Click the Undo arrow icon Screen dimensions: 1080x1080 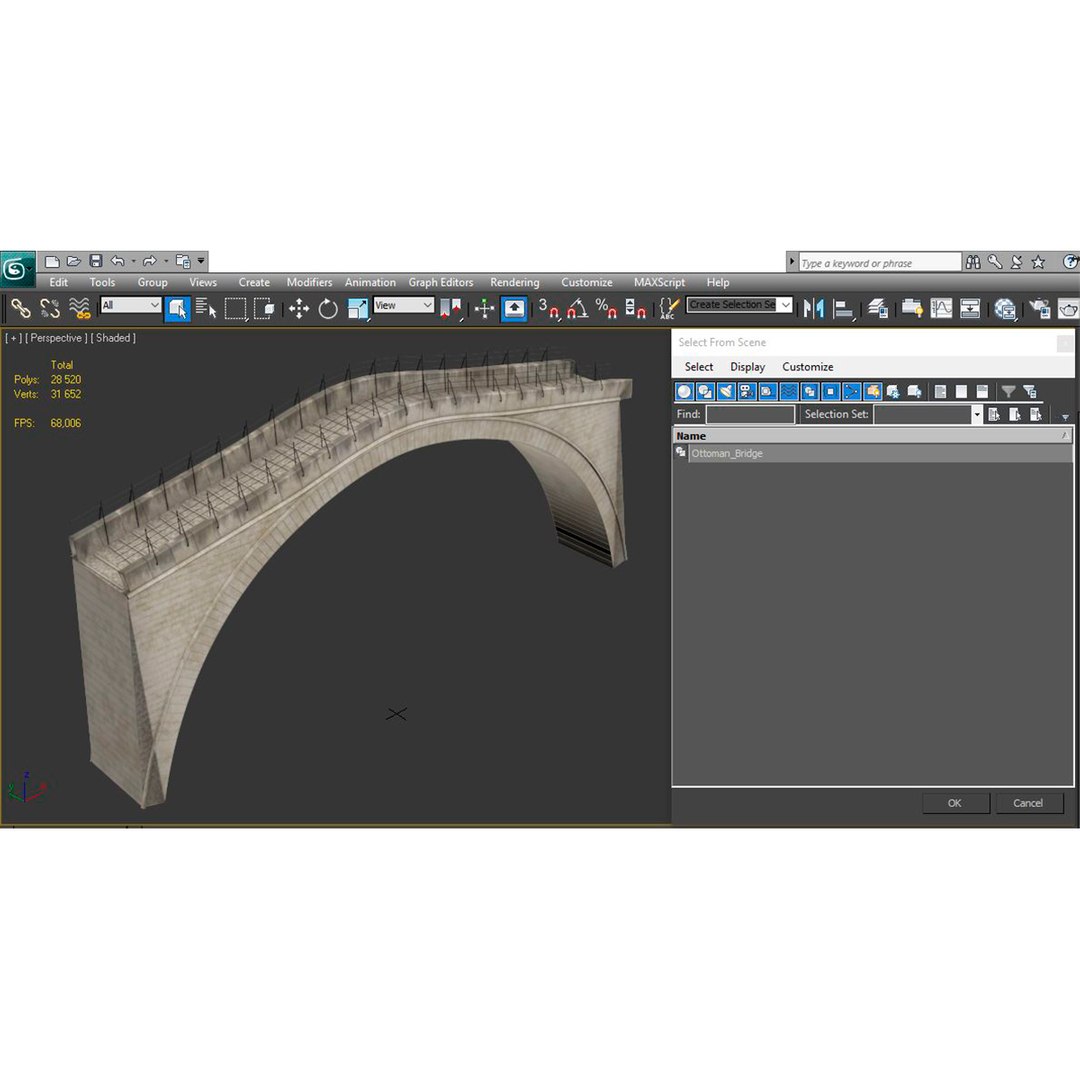pos(118,261)
